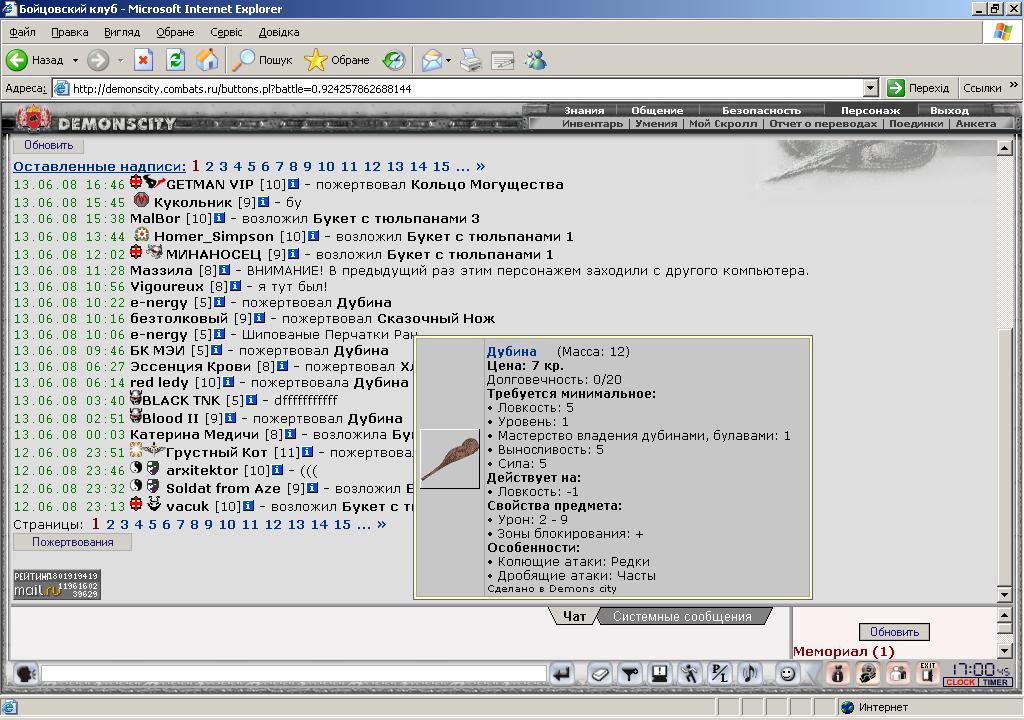The height and width of the screenshot is (720, 1024).
Task: Toggle the CLOCK mode button
Action: (960, 682)
